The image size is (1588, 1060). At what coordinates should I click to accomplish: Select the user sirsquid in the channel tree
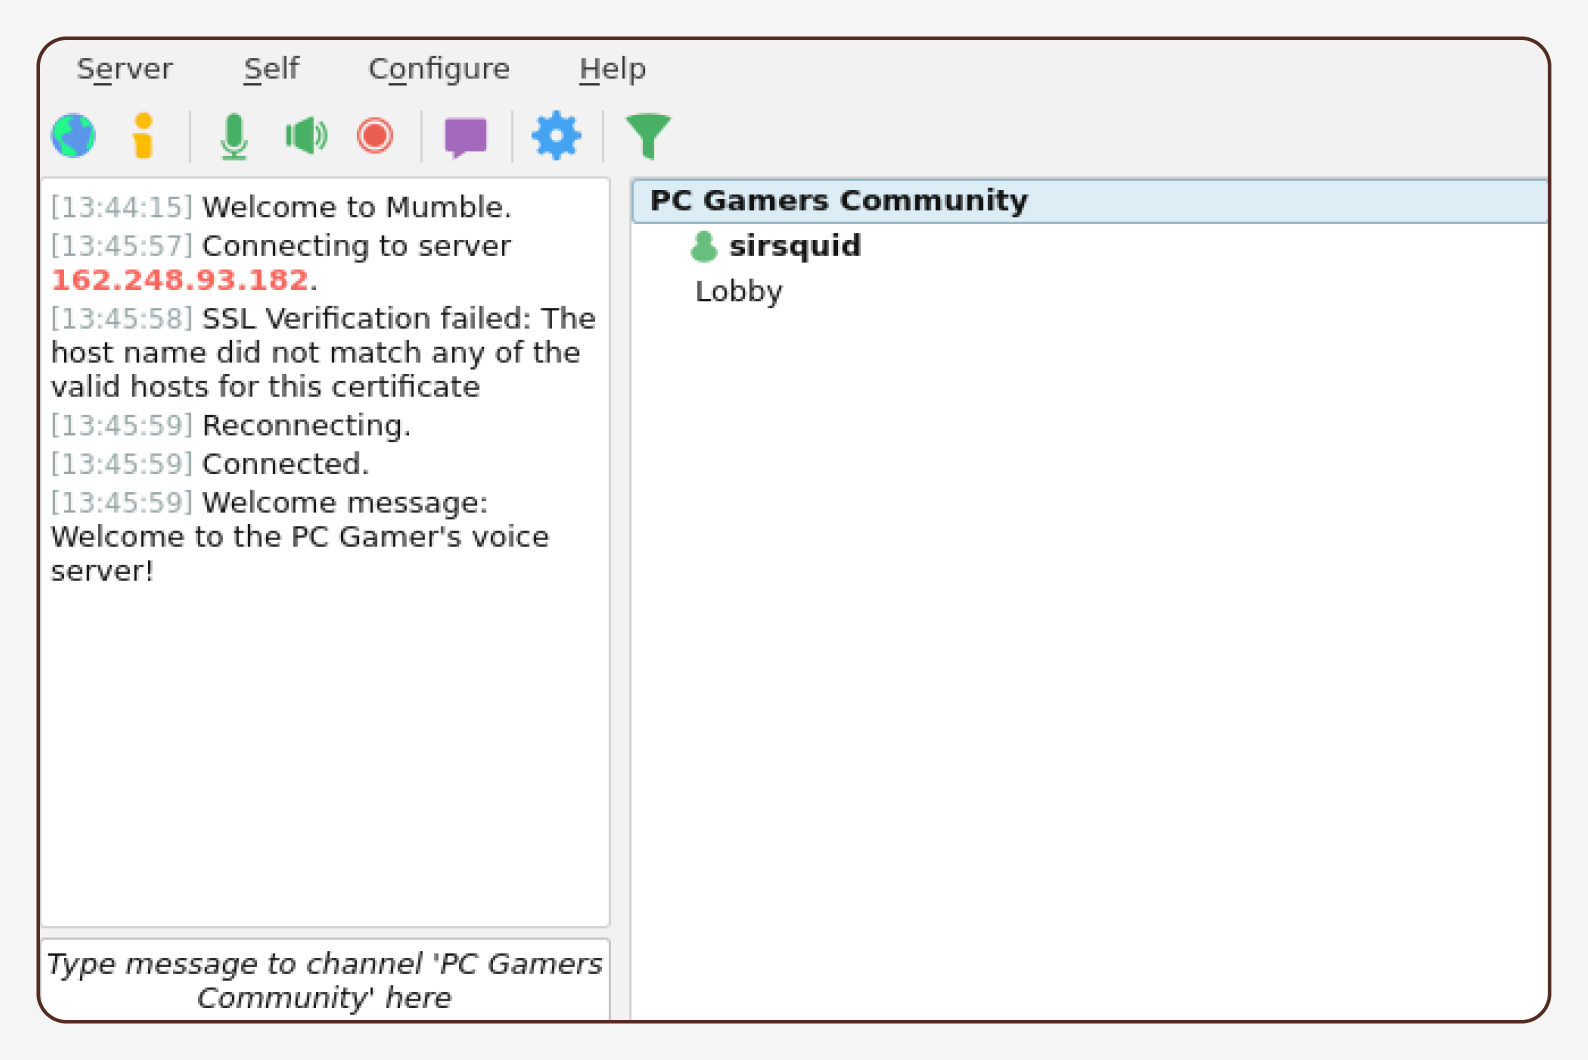pyautogui.click(x=795, y=246)
